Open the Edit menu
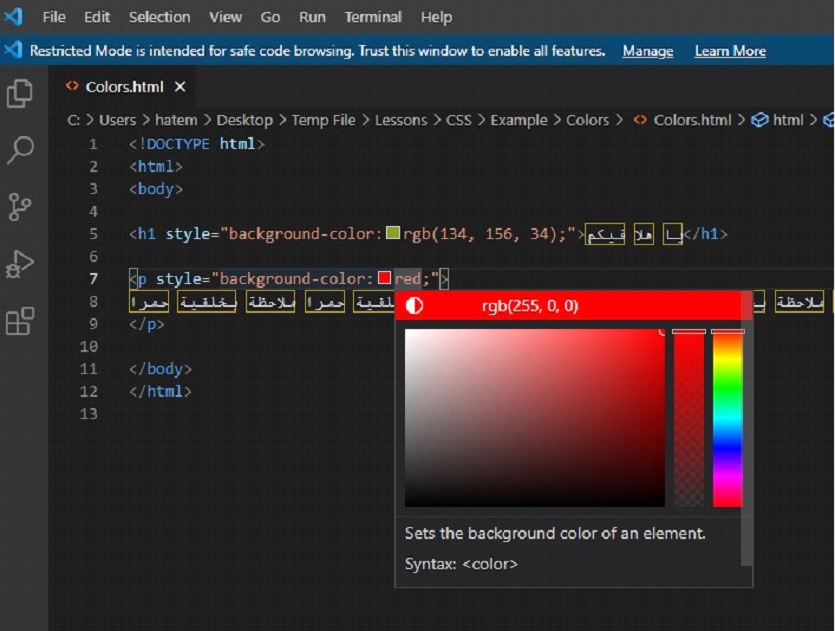The width and height of the screenshot is (835, 631). pos(97,17)
